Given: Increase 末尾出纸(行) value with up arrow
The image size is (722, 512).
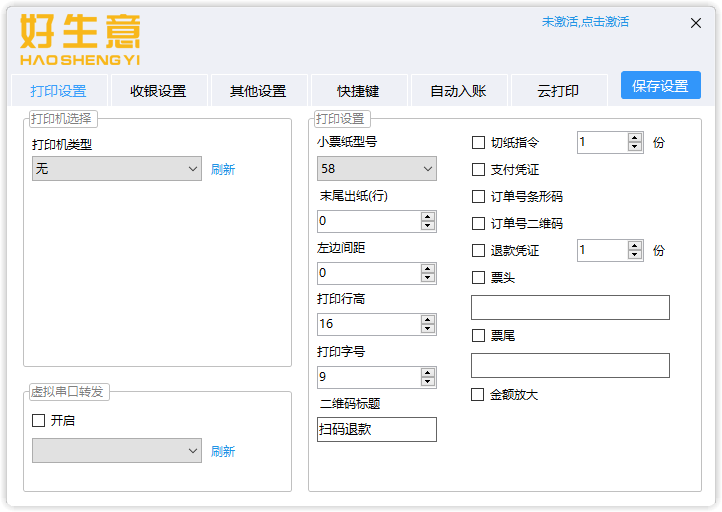Looking at the screenshot, I should 428,216.
